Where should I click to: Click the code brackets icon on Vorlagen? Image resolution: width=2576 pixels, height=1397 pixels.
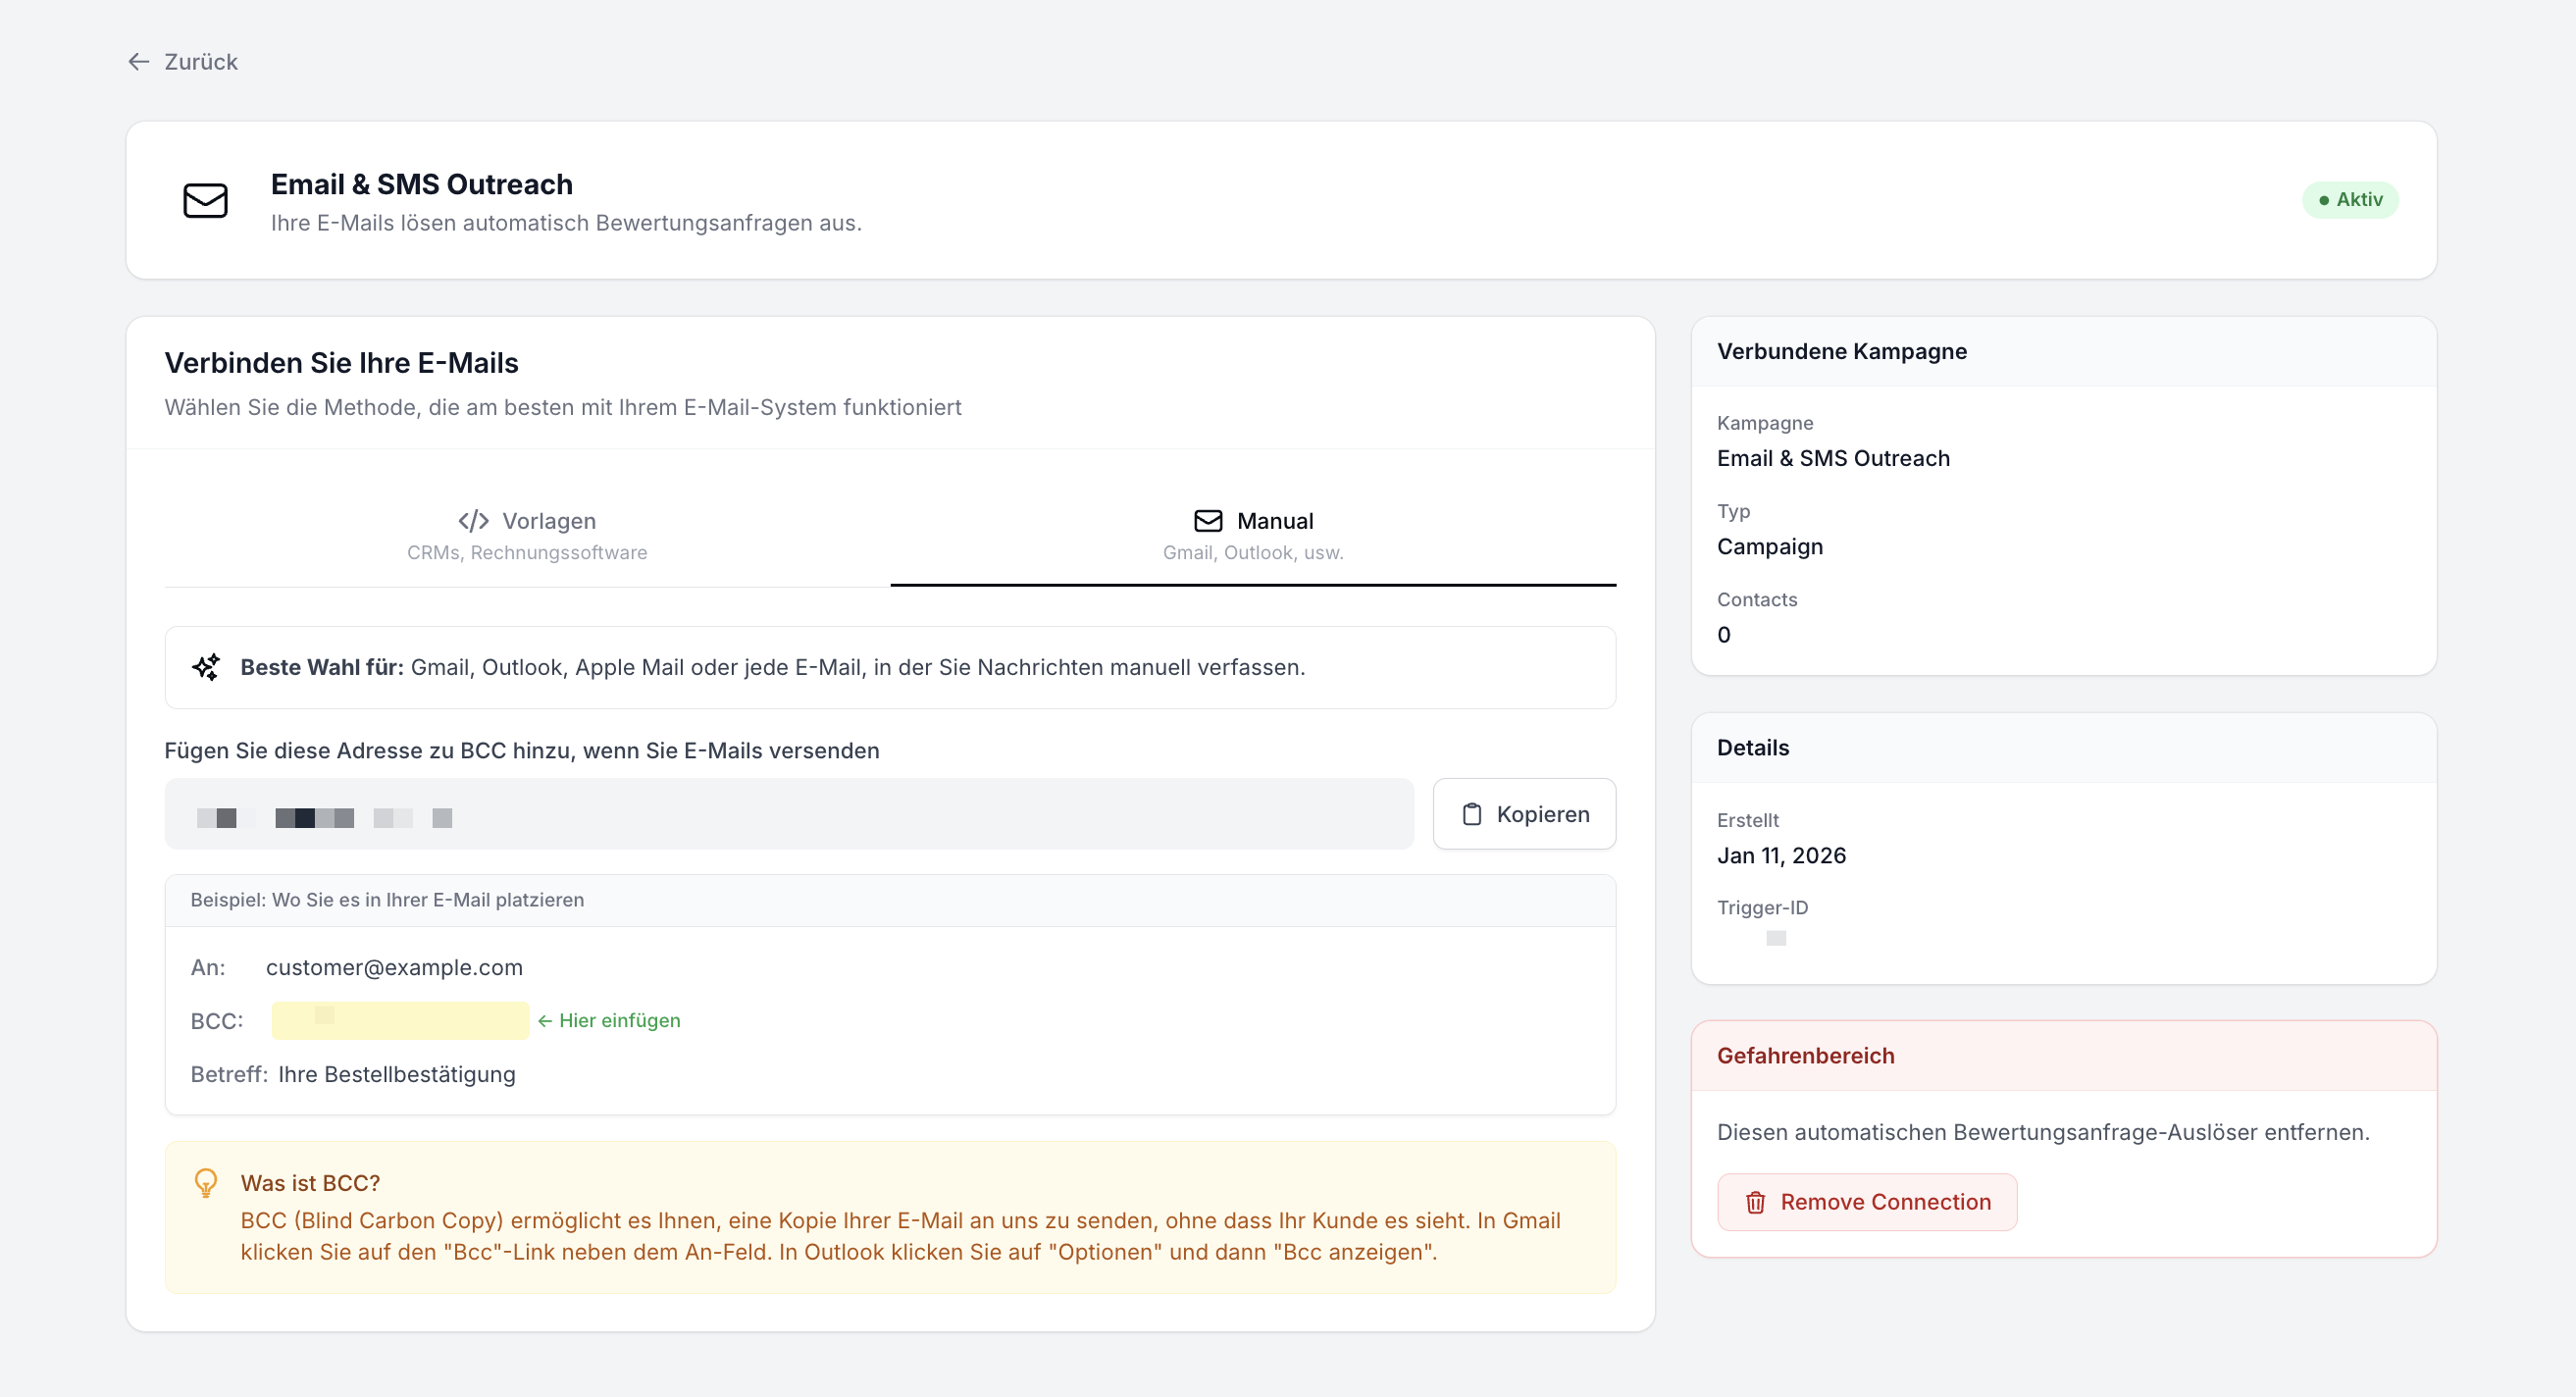473,521
